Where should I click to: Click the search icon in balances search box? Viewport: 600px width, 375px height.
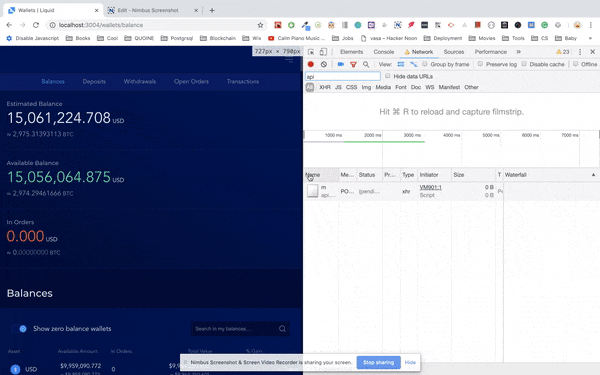click(x=282, y=329)
